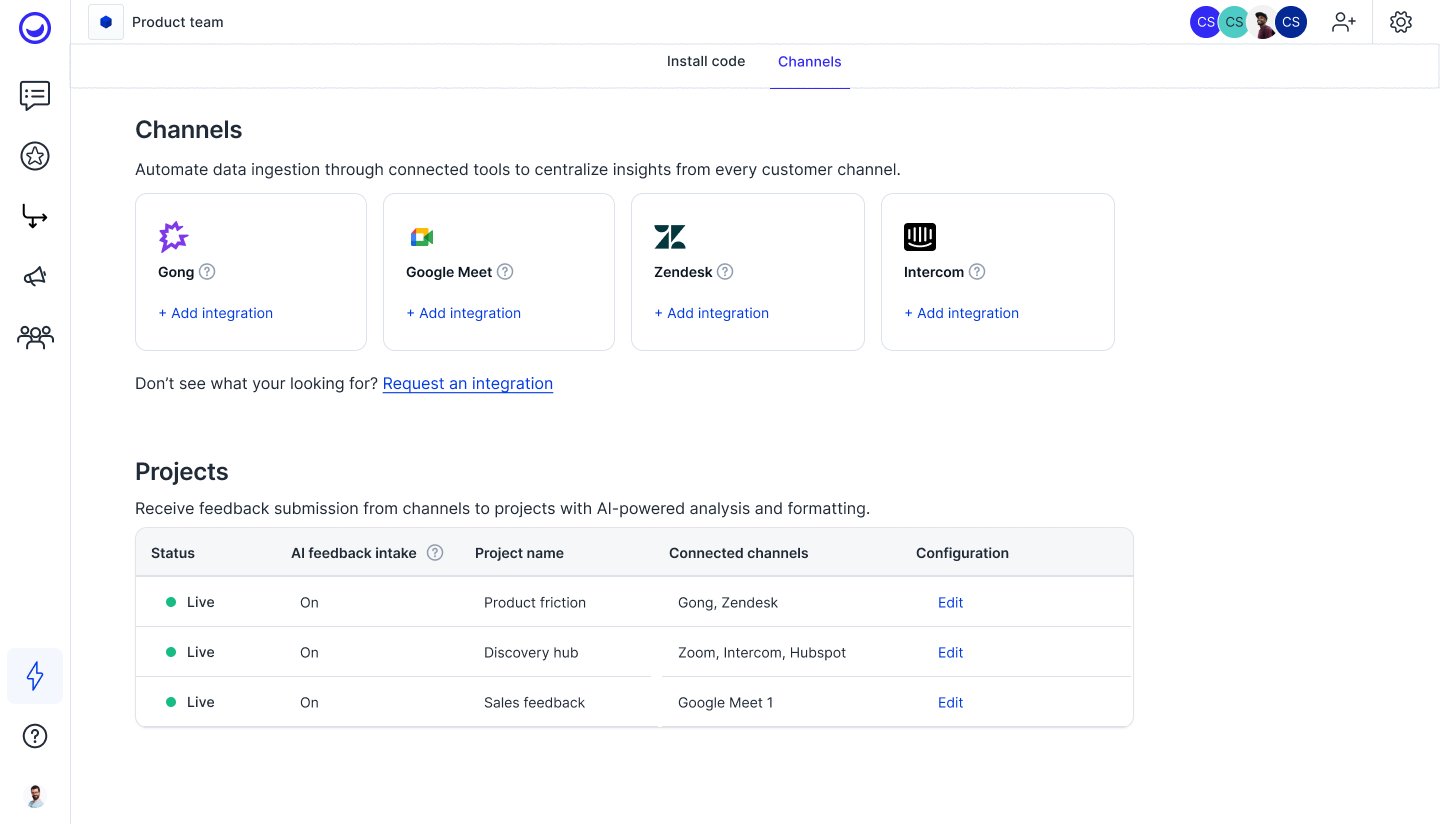The width and height of the screenshot is (1440, 824).
Task: Switch to the Install code tab
Action: pyautogui.click(x=706, y=61)
